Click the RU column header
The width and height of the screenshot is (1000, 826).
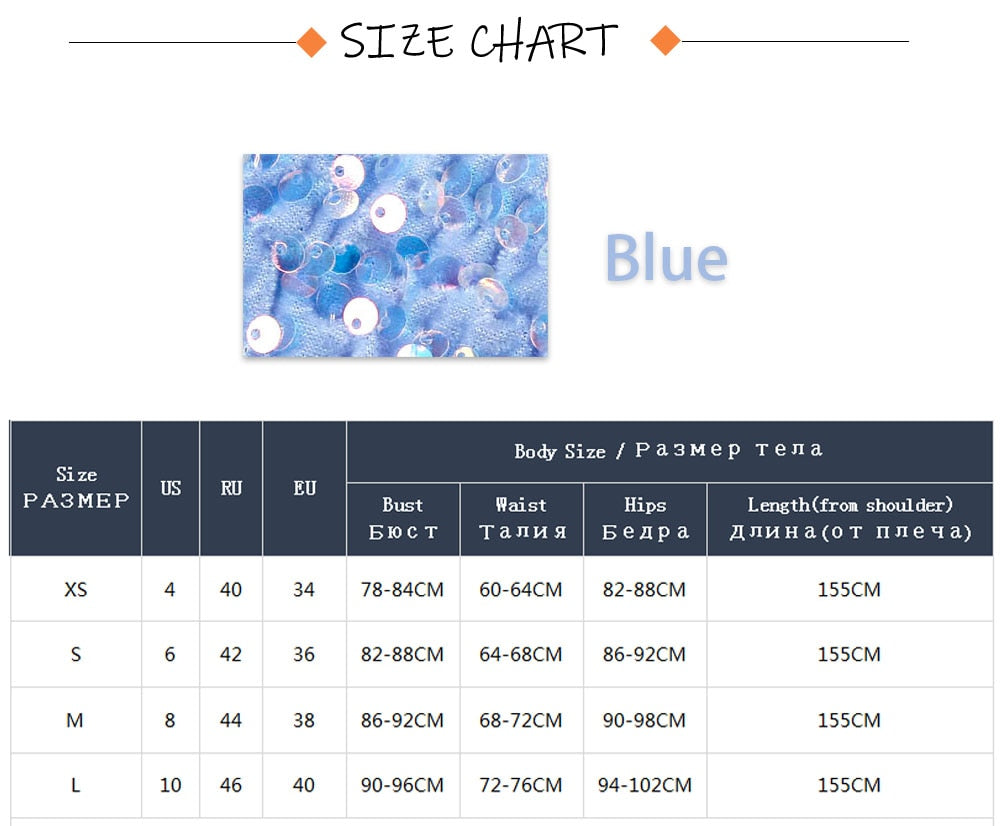tap(231, 488)
